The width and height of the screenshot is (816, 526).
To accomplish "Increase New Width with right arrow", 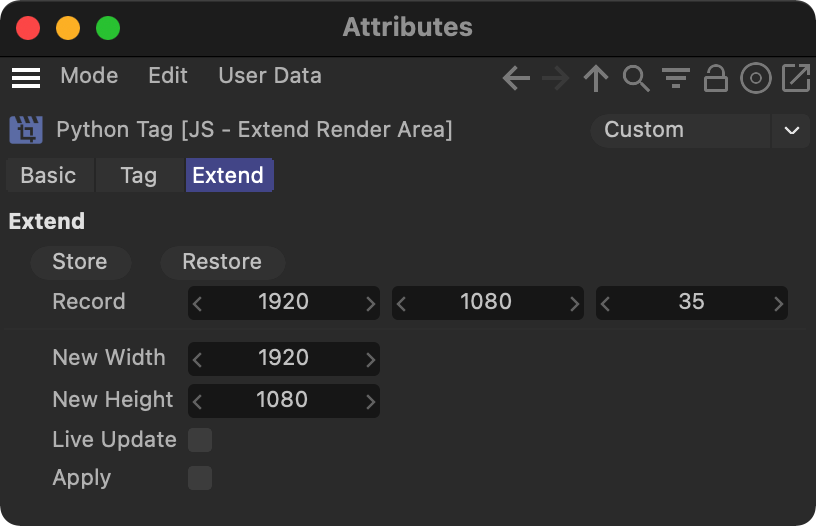I will pos(370,359).
